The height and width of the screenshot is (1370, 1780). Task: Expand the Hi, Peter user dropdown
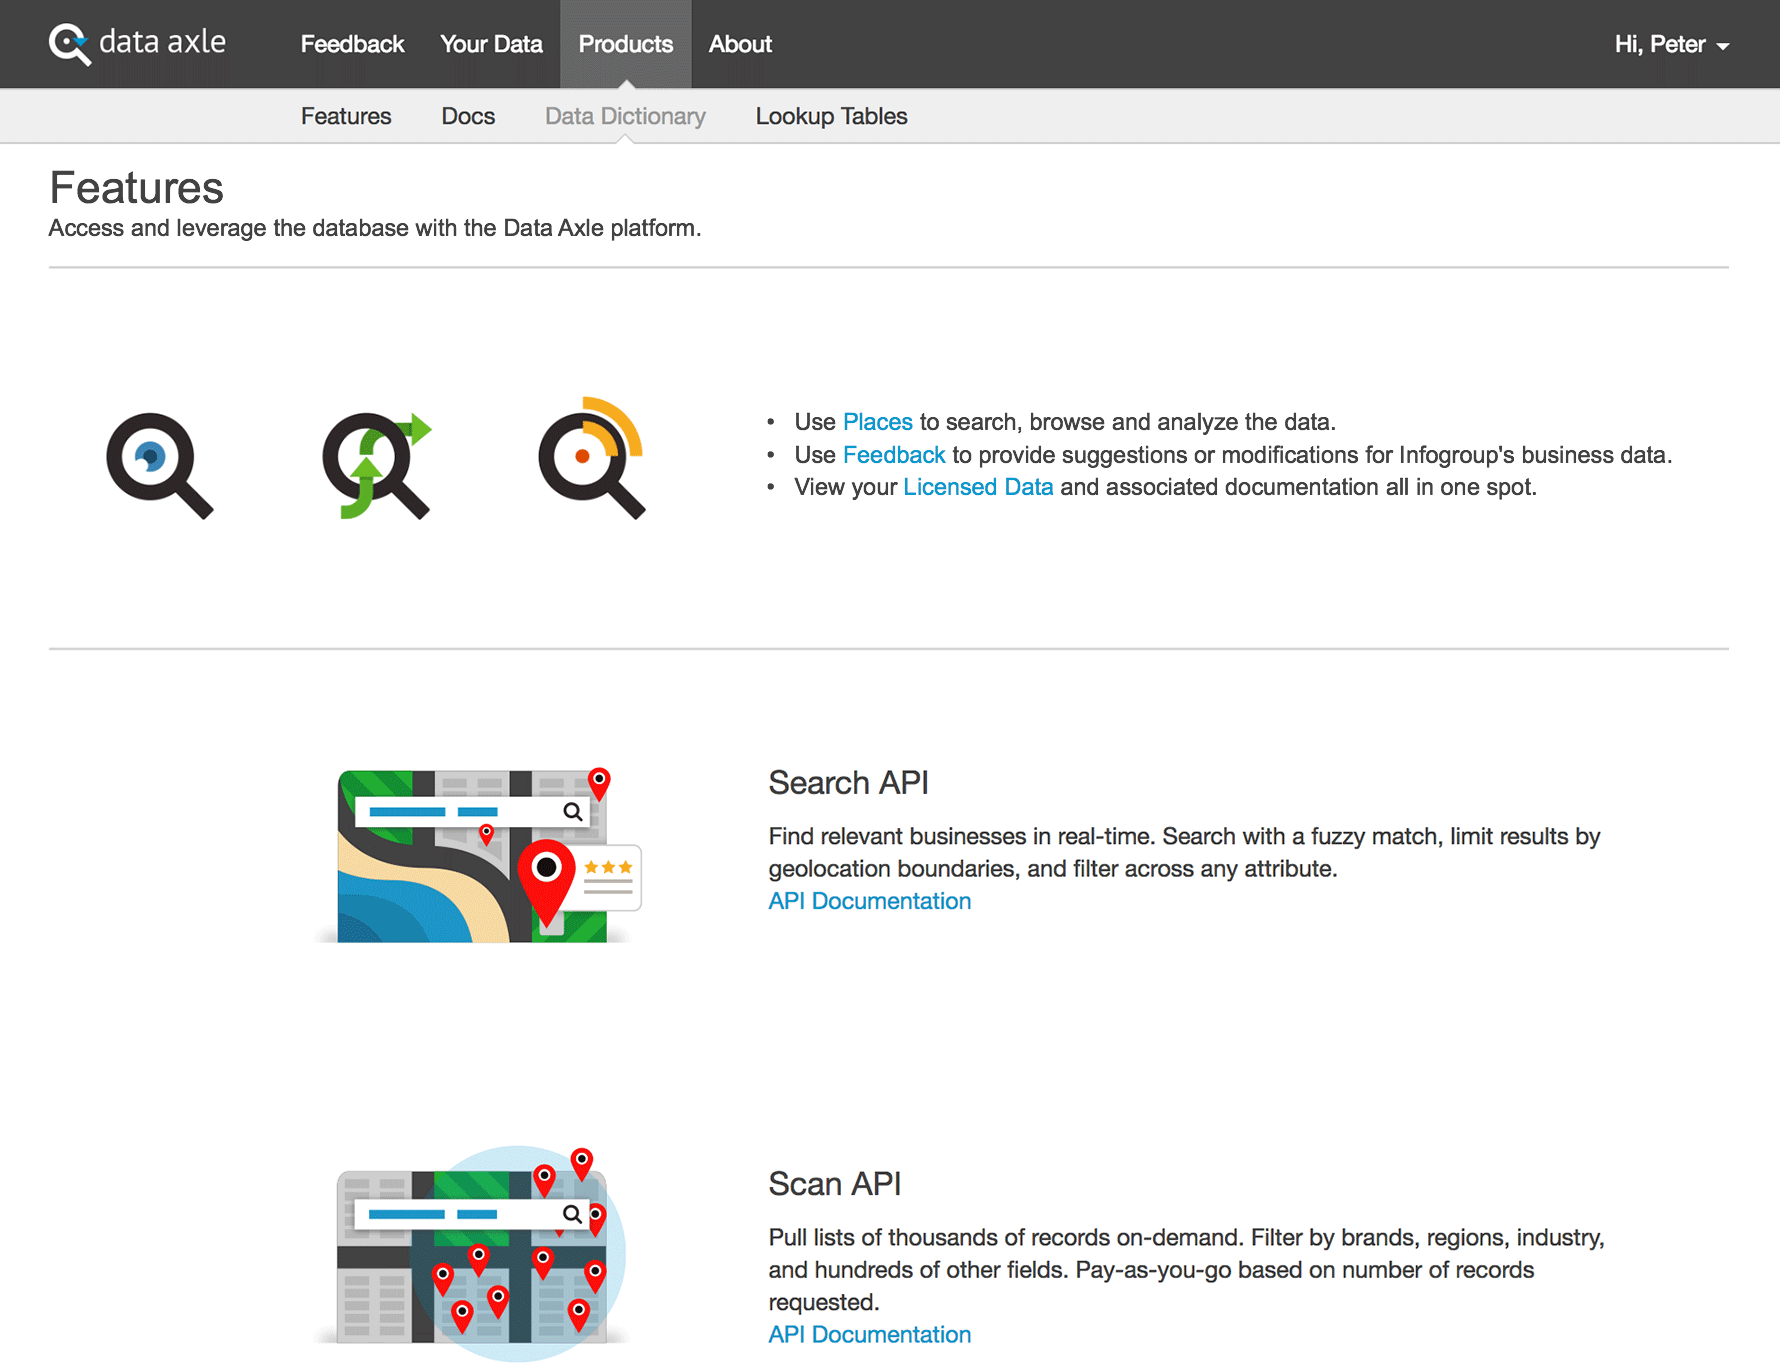[x=1671, y=44]
